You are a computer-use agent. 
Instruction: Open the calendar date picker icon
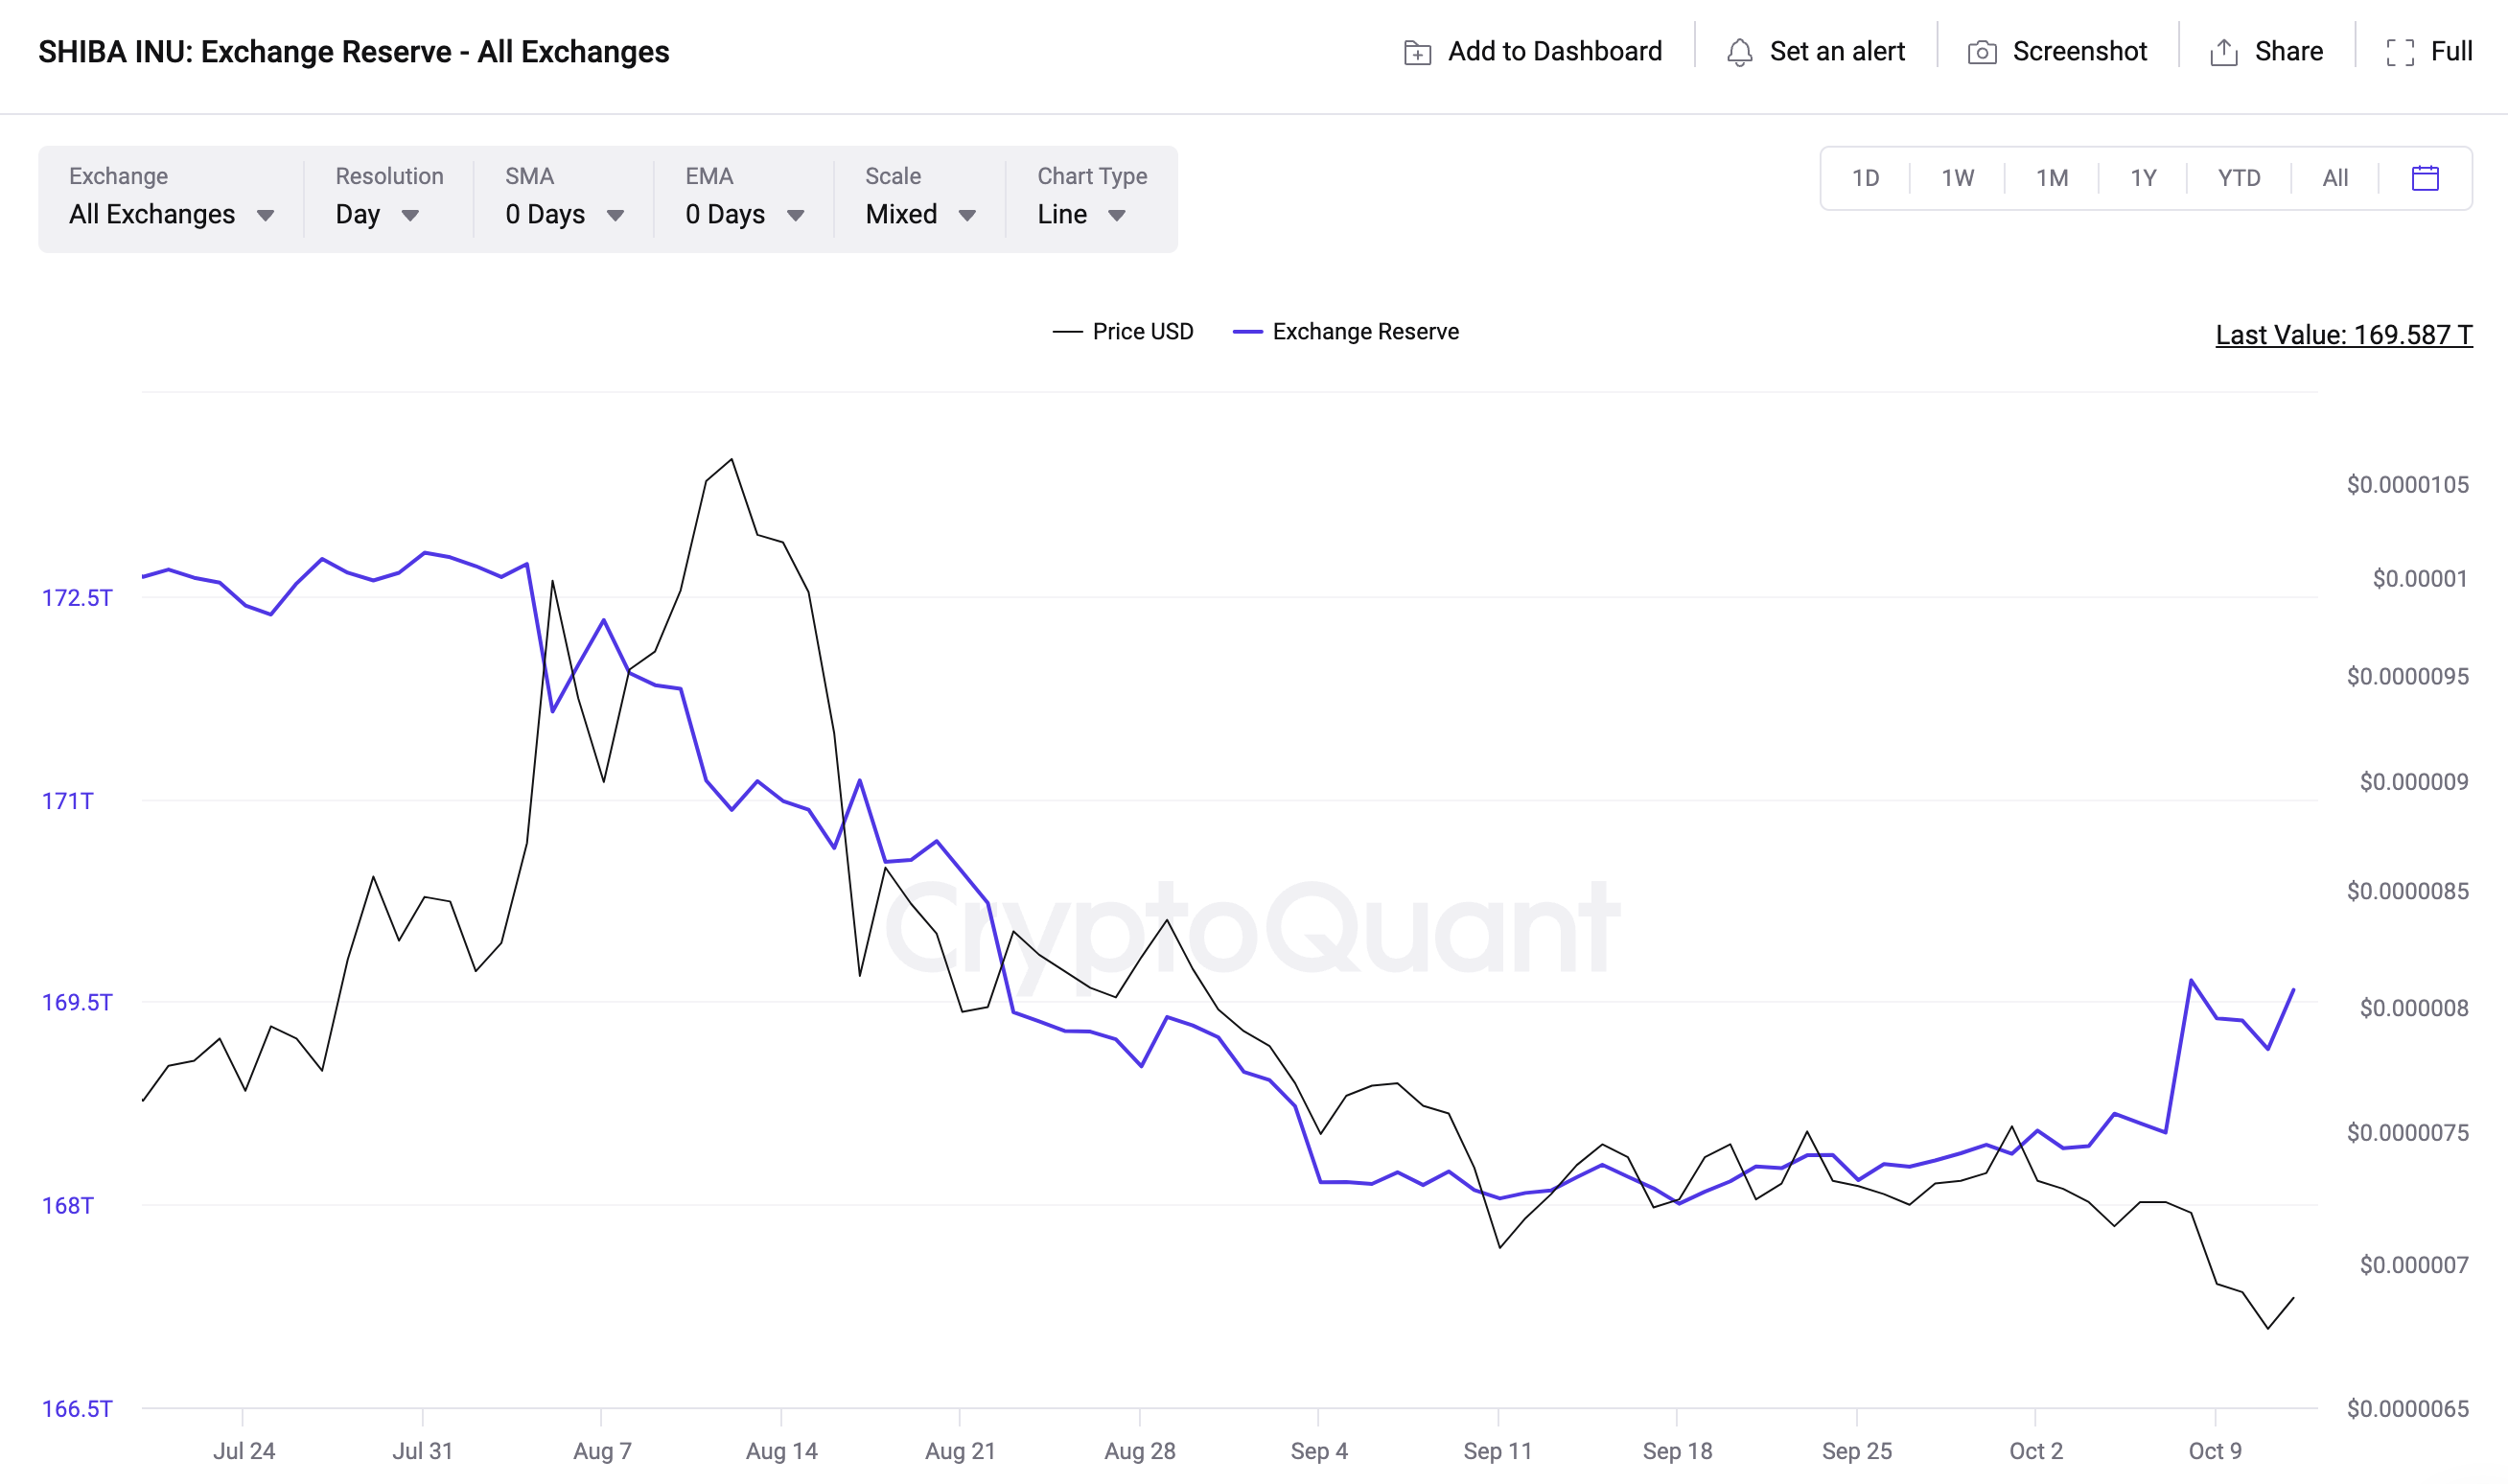(x=2425, y=178)
